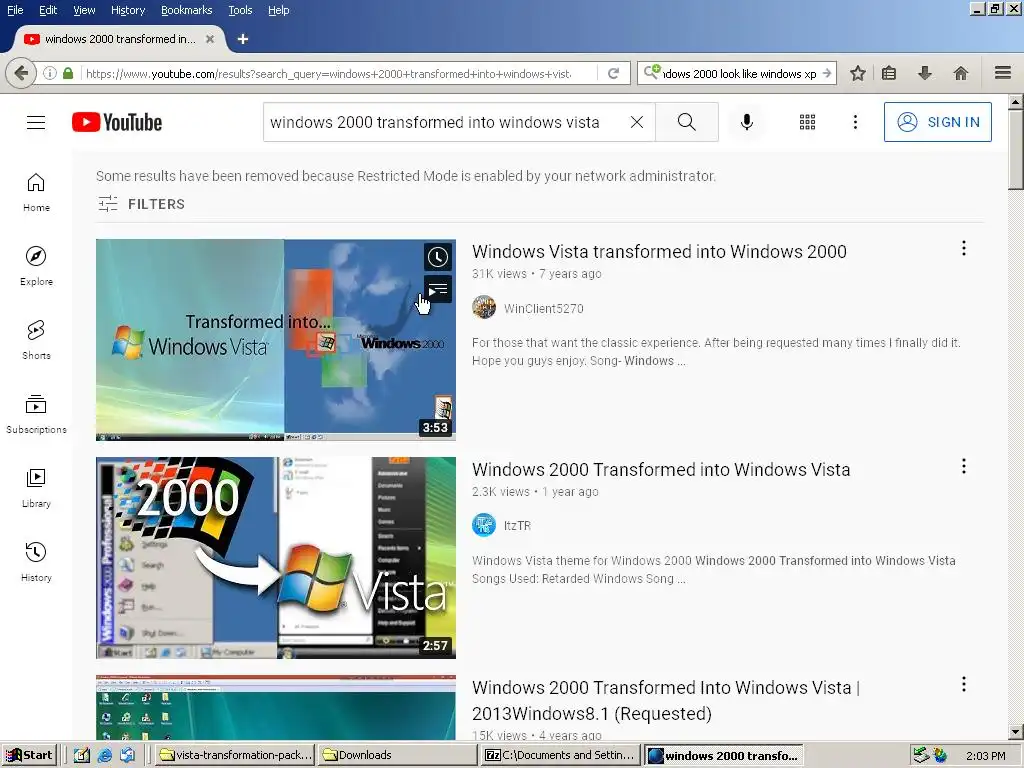Open the YouTube guide hamburger menu
The image size is (1024, 768).
click(36, 122)
